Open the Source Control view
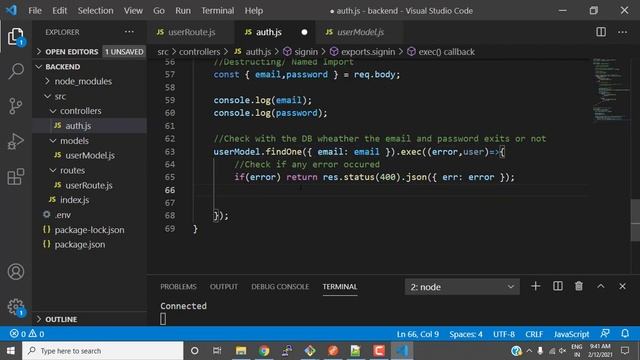The height and width of the screenshot is (360, 640). pyautogui.click(x=16, y=106)
